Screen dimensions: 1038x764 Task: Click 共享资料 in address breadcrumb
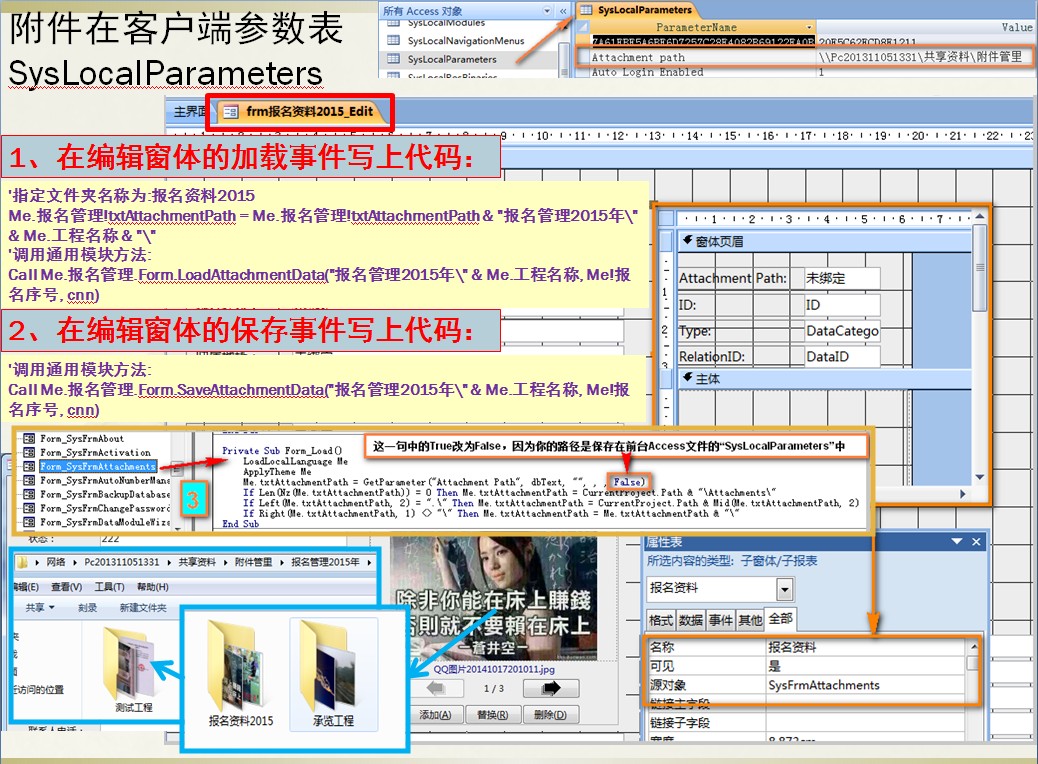tap(197, 562)
